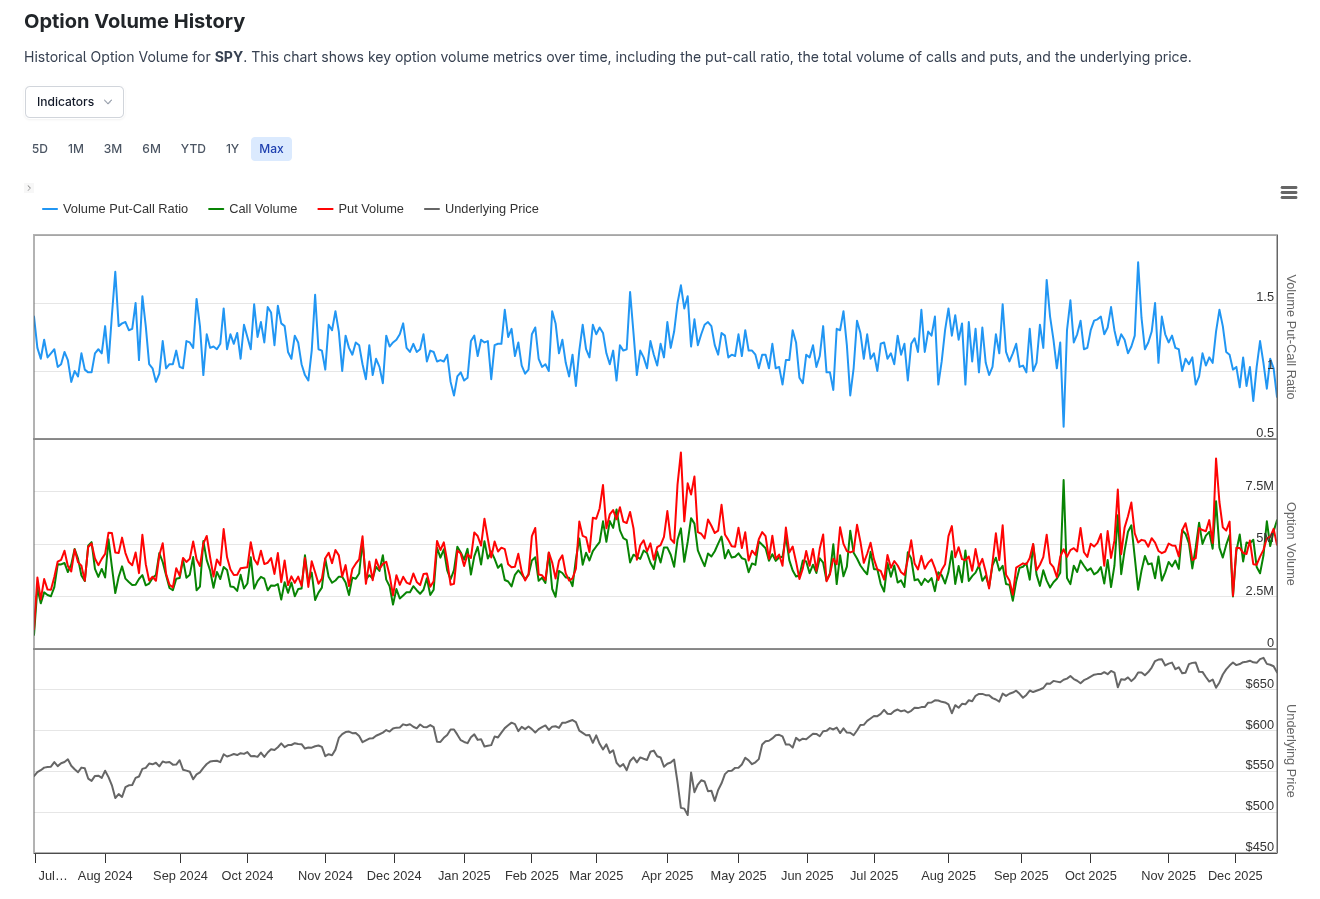Screen dimensions: 1320x899
Task: Toggle visibility of Volume Put-Call Ratio series
Action: [123, 208]
